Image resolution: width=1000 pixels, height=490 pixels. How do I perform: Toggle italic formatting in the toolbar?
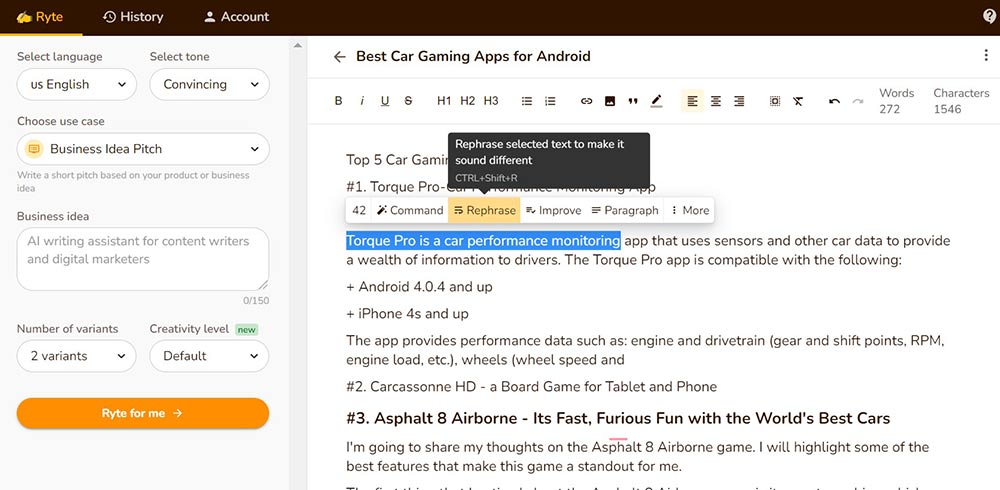point(361,101)
